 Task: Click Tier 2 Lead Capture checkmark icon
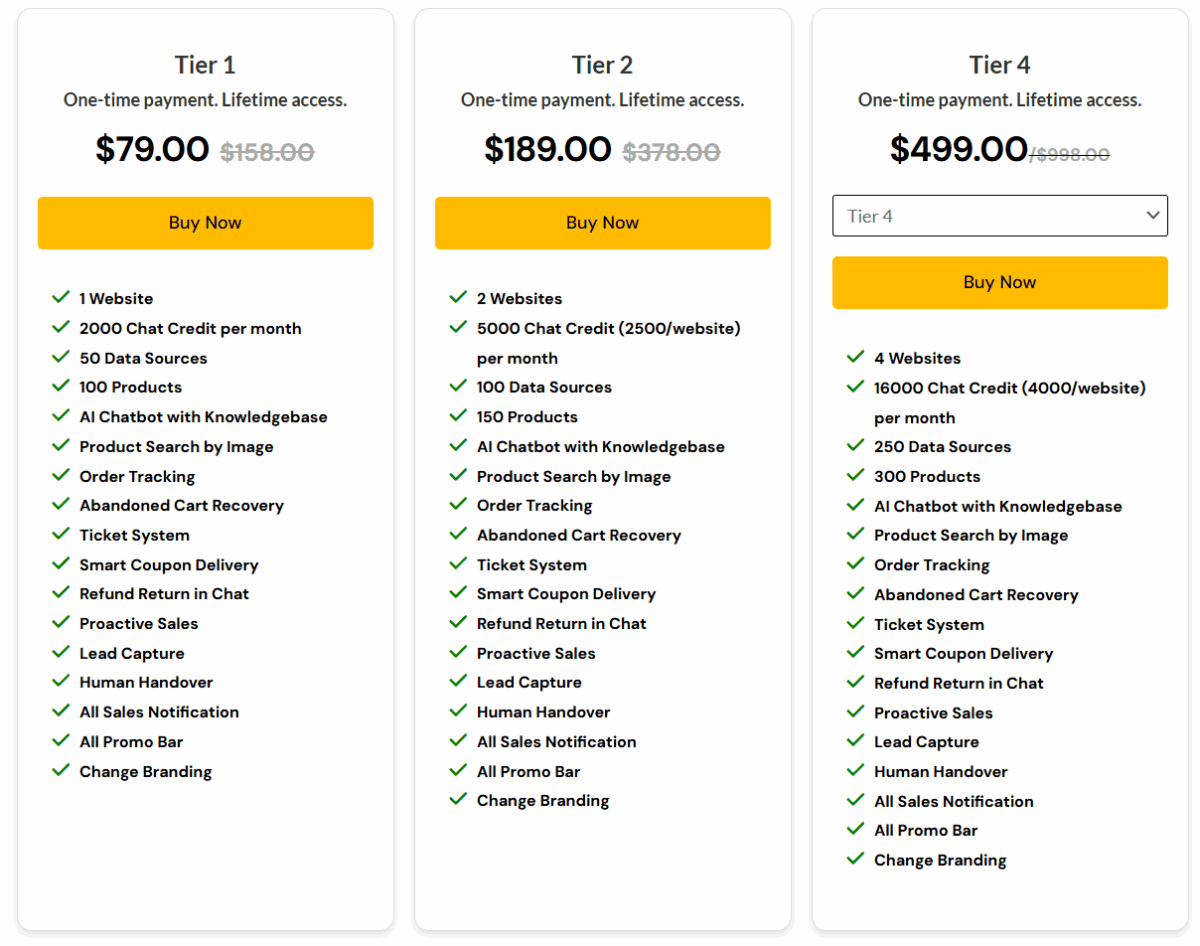pyautogui.click(x=458, y=682)
